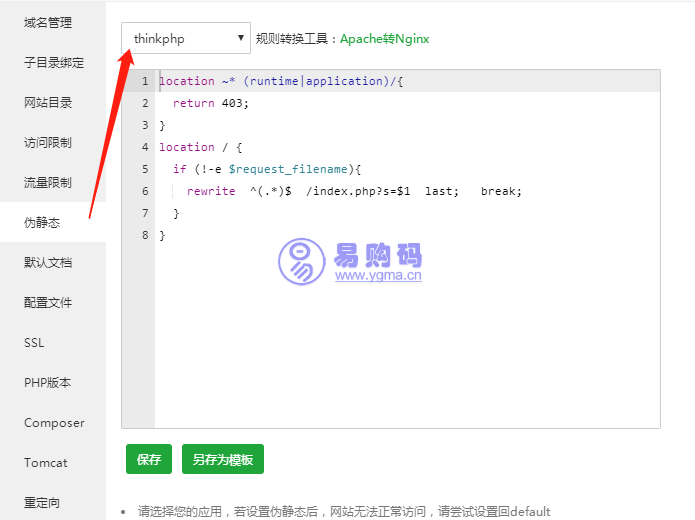The height and width of the screenshot is (520, 695).
Task: Open the 流量限制 settings tab
Action: point(48,182)
